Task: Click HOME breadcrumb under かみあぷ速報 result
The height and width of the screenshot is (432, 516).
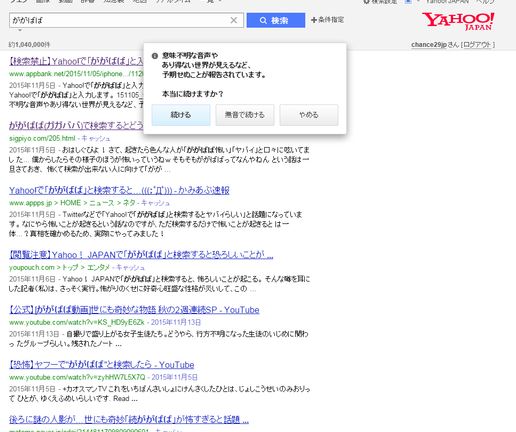Action: (x=70, y=203)
